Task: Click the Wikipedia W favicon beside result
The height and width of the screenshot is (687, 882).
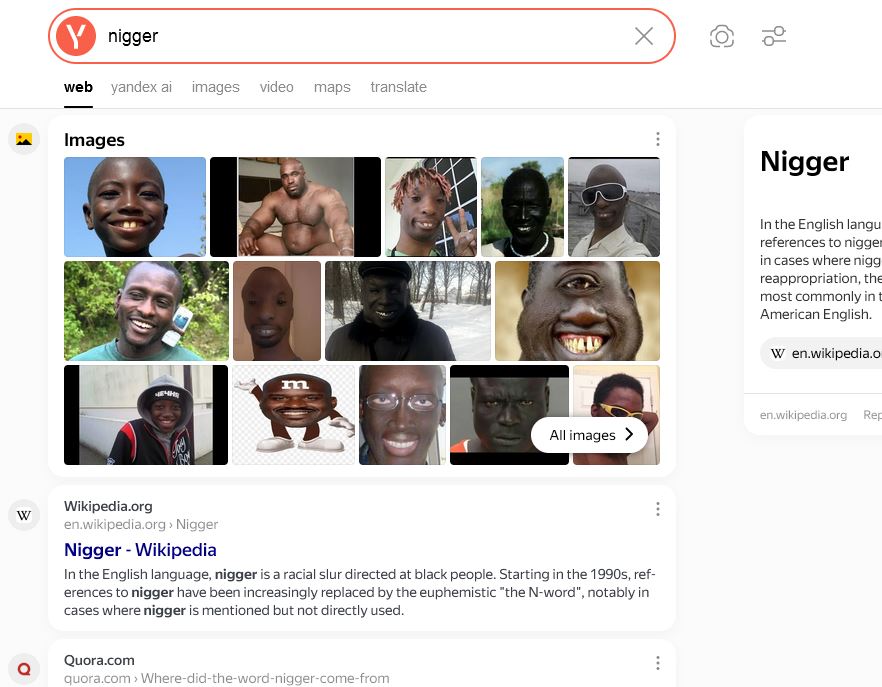Action: 24,515
